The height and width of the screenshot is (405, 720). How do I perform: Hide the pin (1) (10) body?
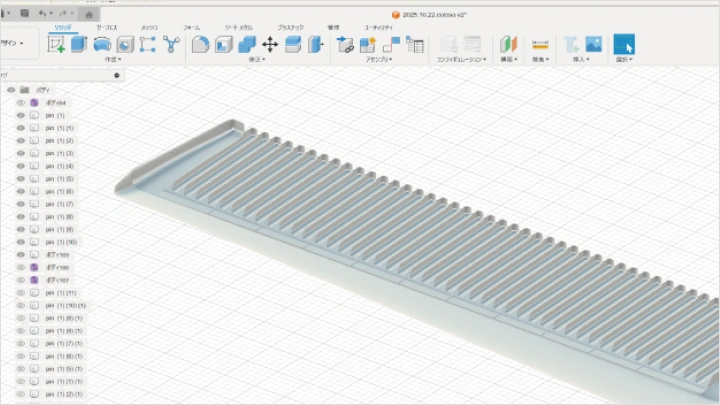21,242
